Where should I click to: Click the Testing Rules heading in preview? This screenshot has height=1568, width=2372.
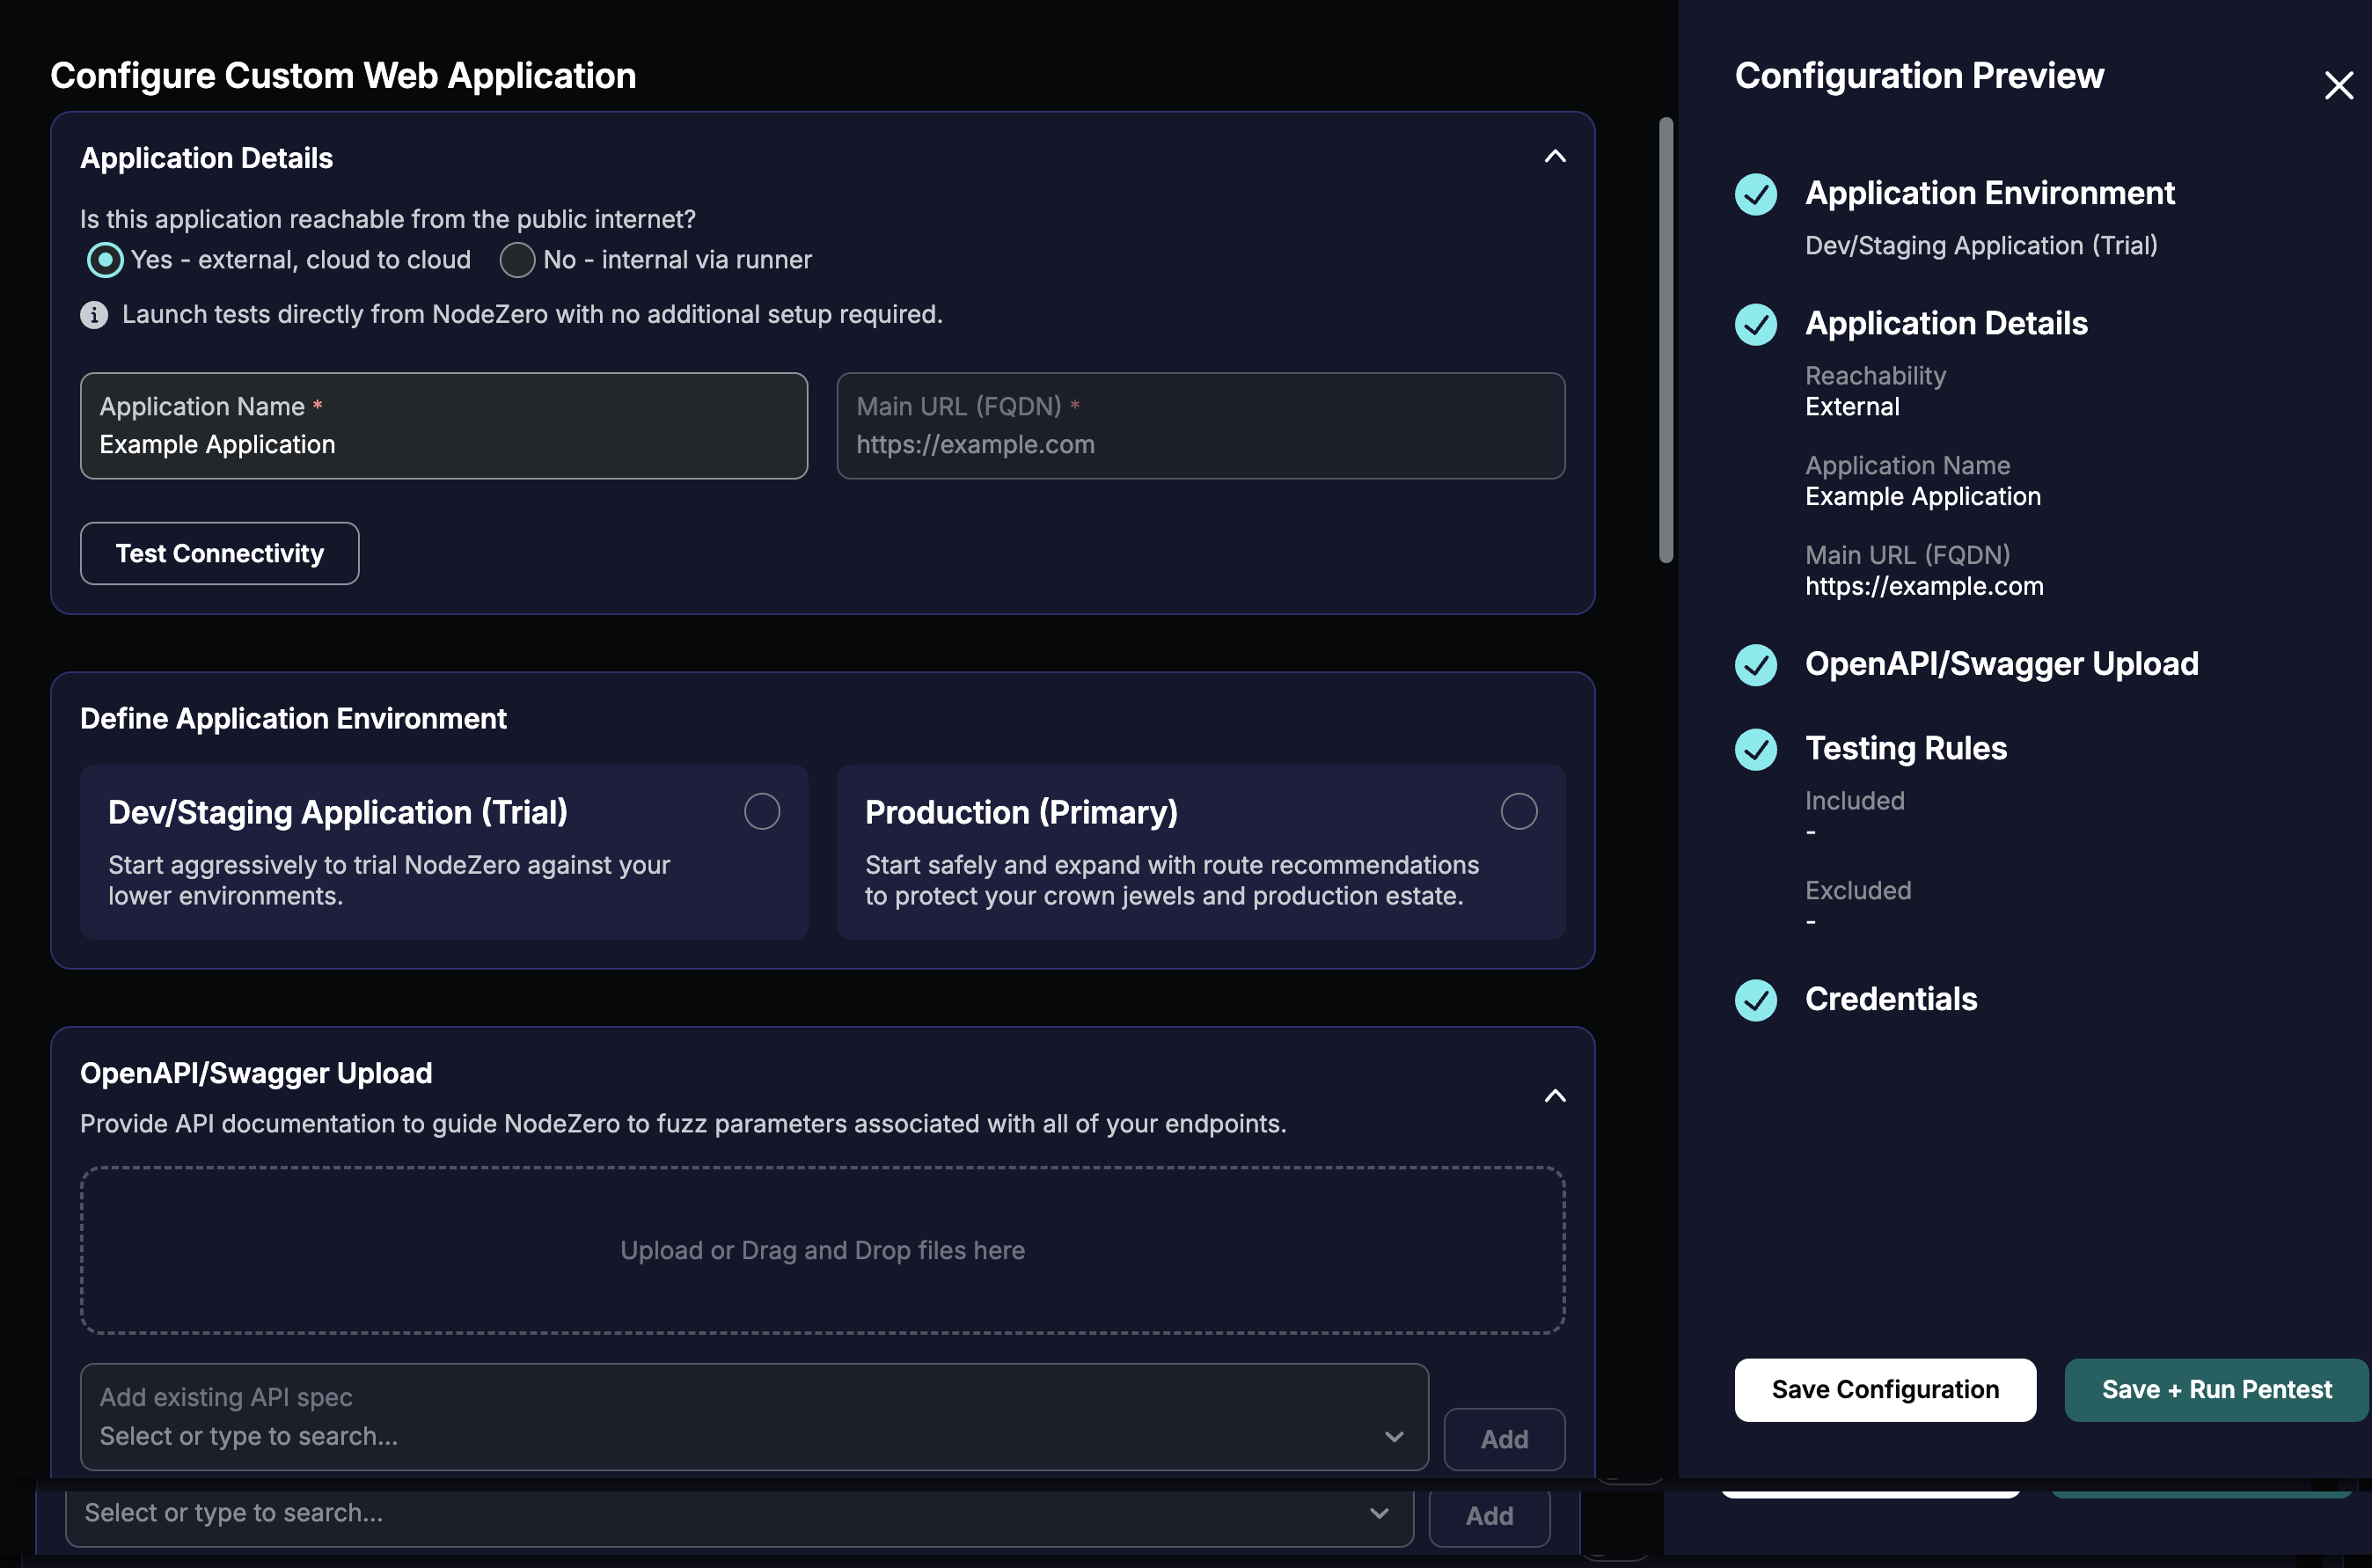pyautogui.click(x=1905, y=749)
